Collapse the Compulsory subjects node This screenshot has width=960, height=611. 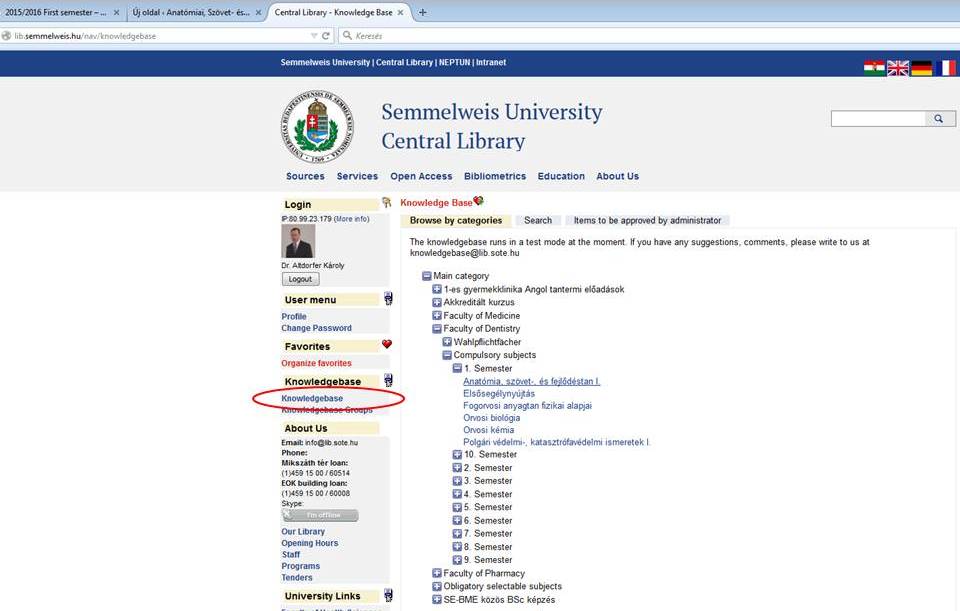(448, 355)
